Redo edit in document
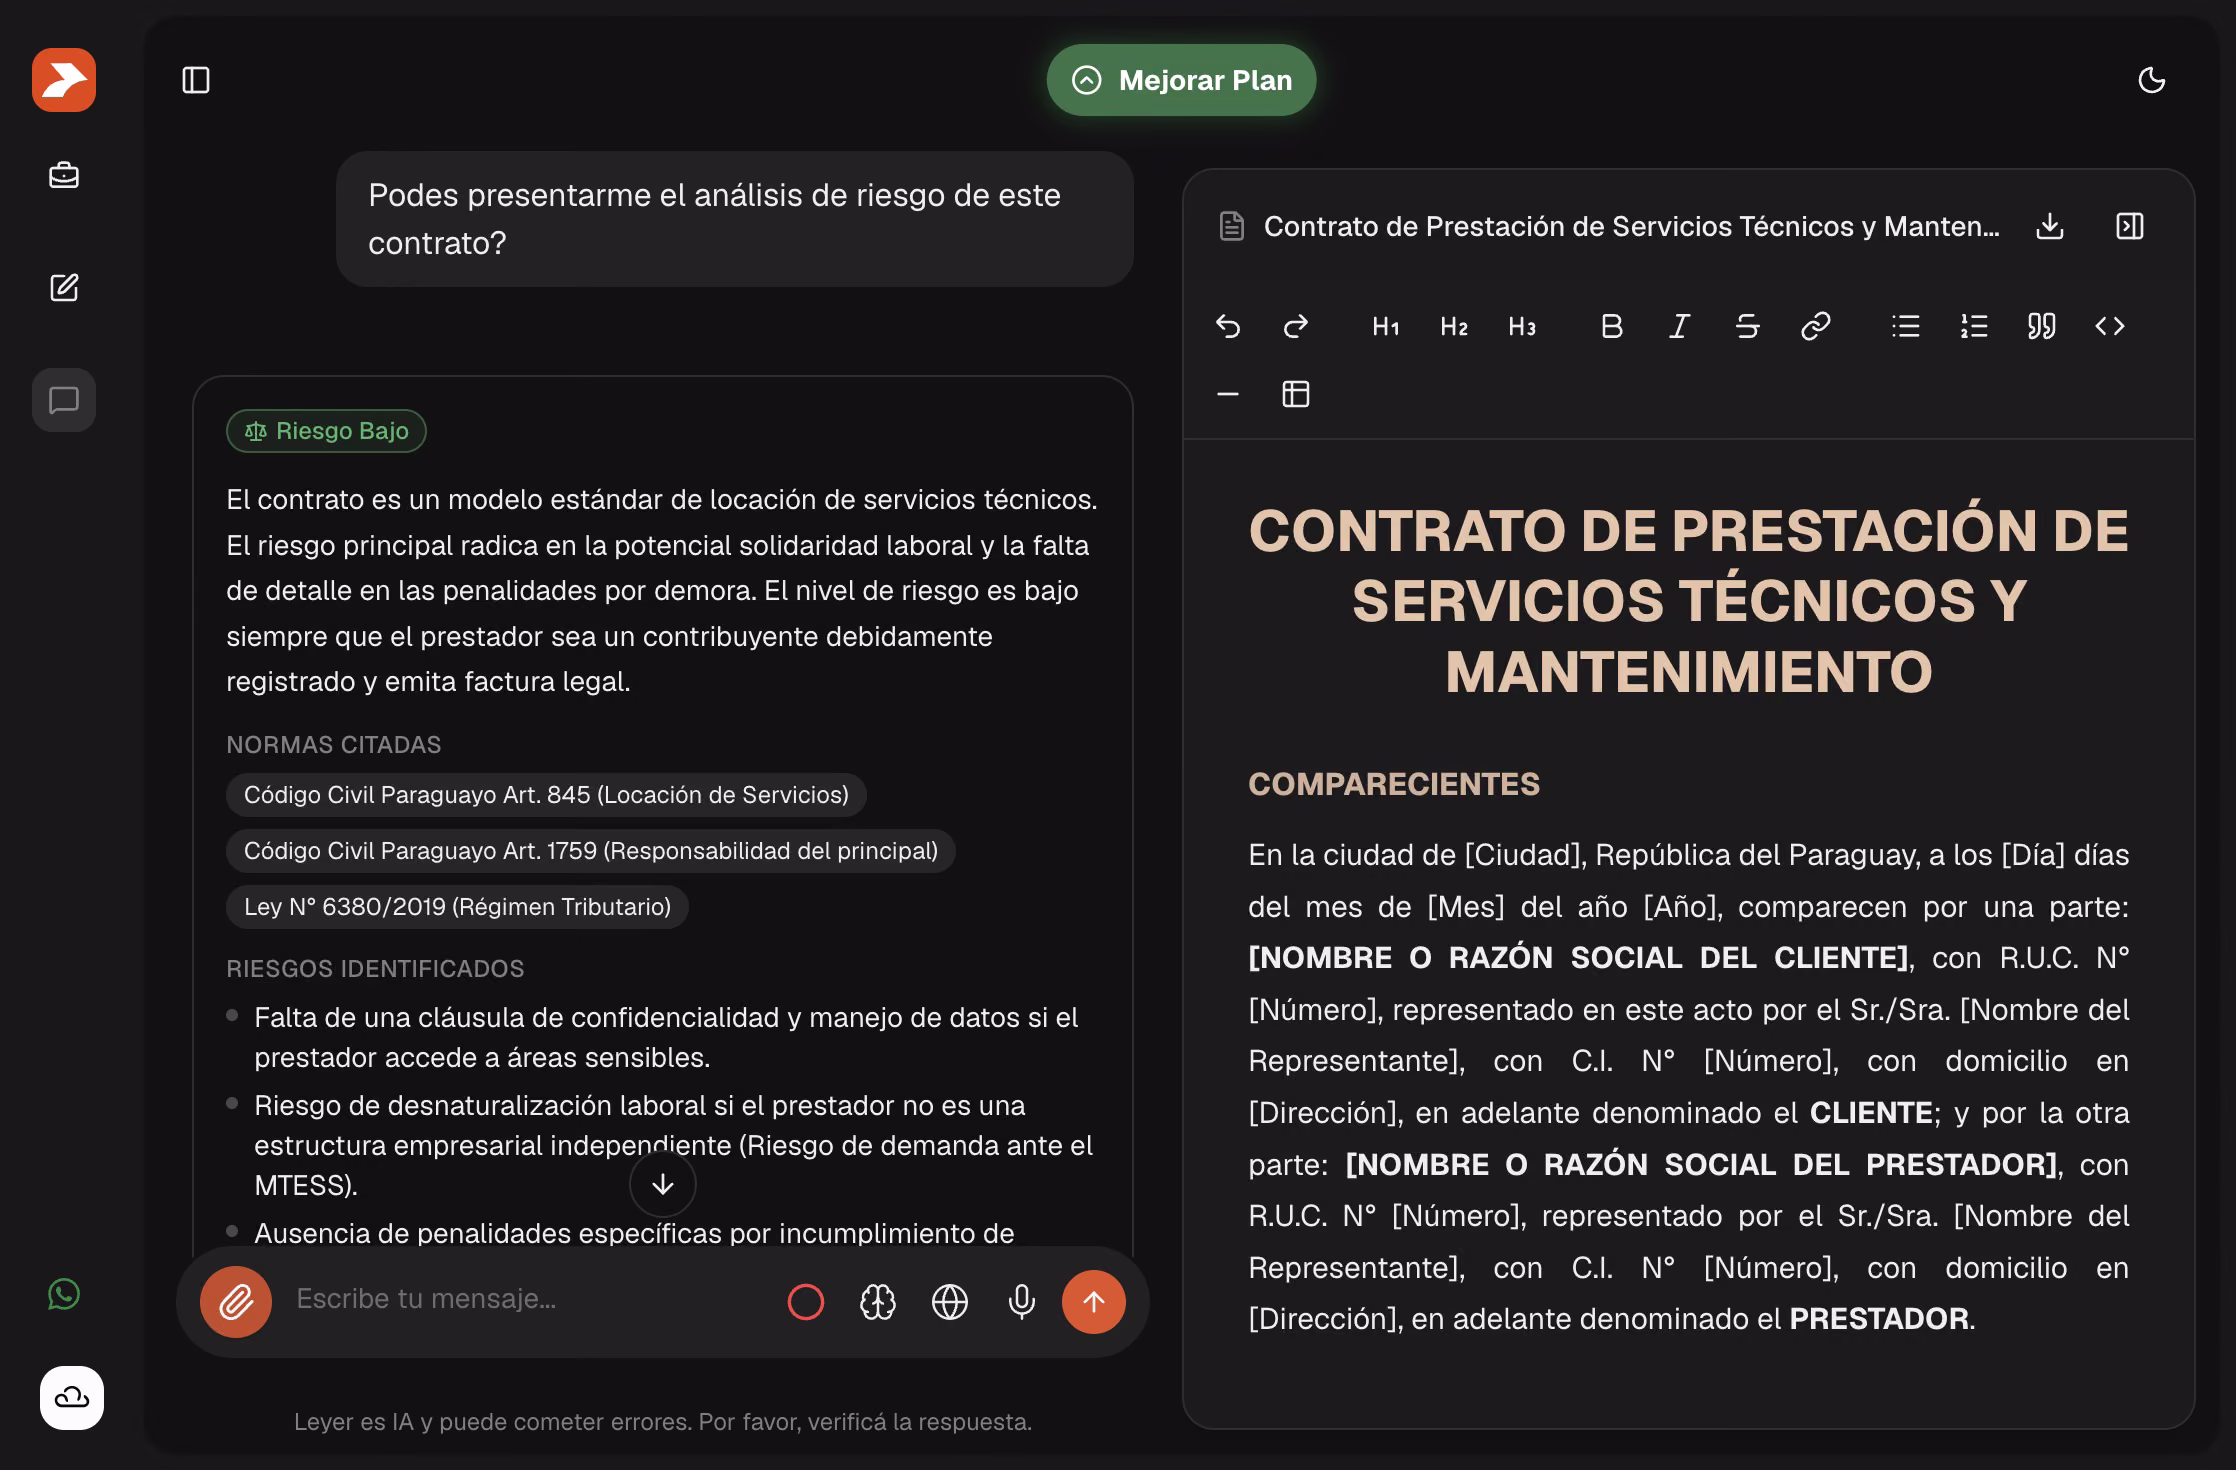Viewport: 2236px width, 1470px height. (x=1296, y=326)
